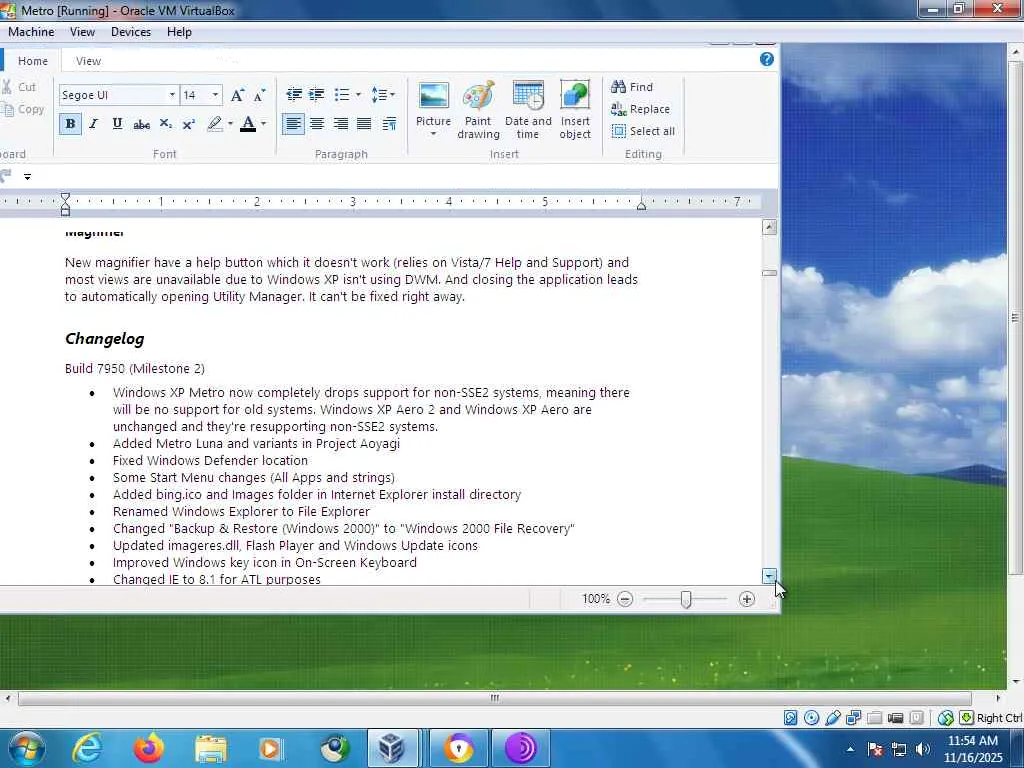
Task: Apply the text highlight color pen
Action: click(214, 123)
